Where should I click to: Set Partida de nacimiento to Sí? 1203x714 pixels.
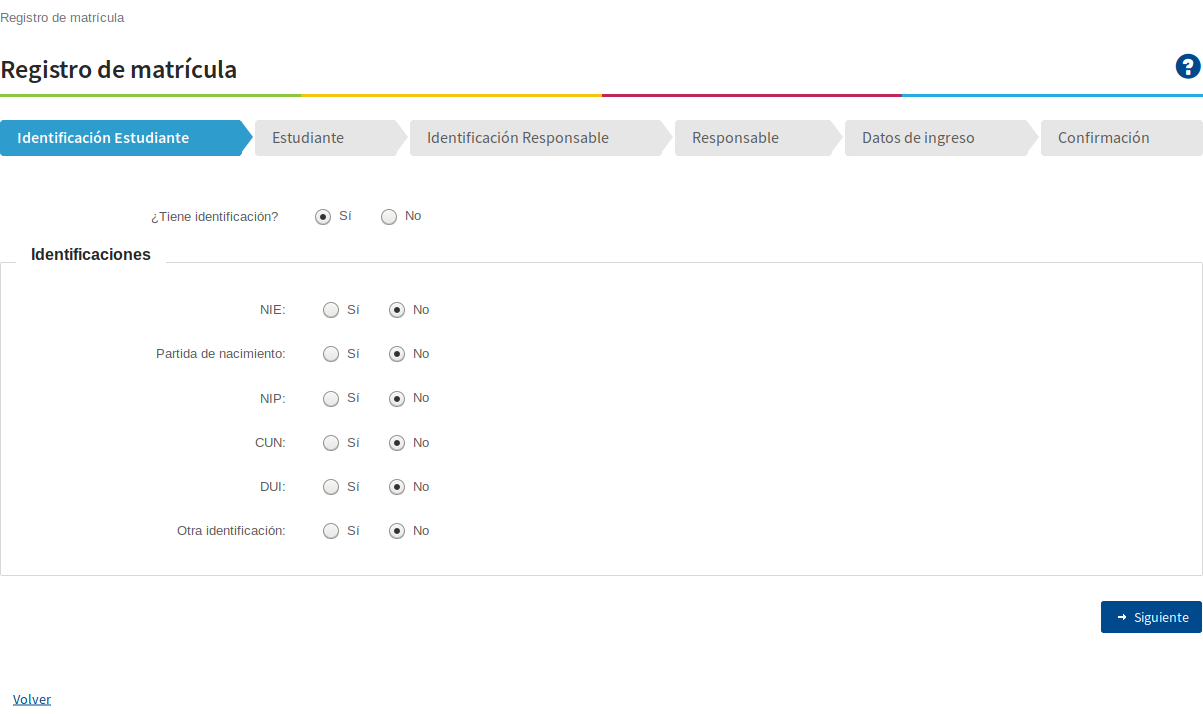(x=331, y=354)
